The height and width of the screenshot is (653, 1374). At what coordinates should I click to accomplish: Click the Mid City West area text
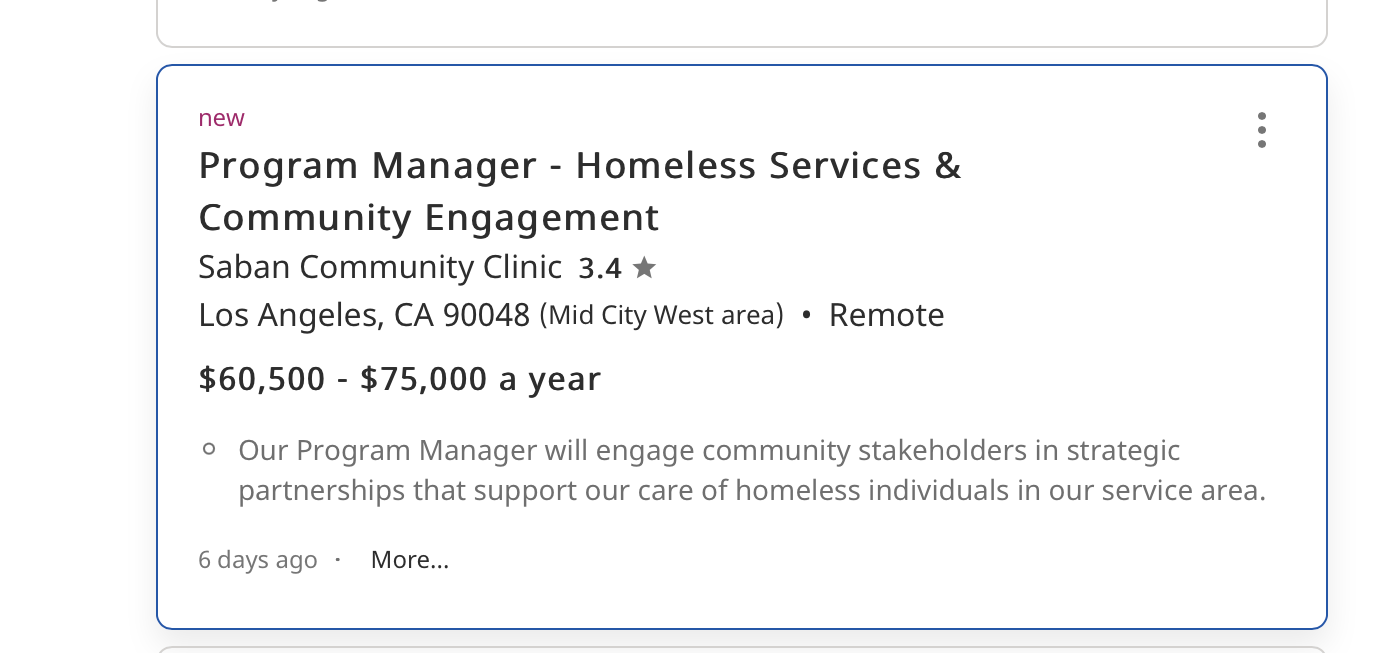pyautogui.click(x=661, y=315)
